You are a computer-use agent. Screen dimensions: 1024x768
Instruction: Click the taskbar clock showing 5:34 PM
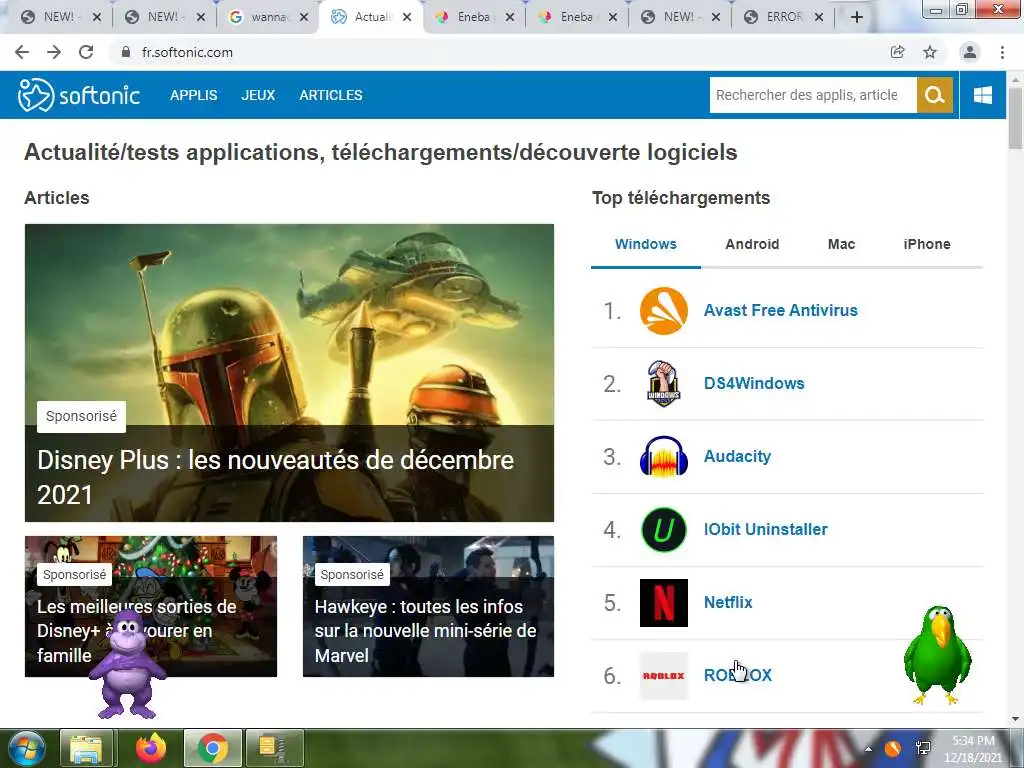click(x=972, y=749)
